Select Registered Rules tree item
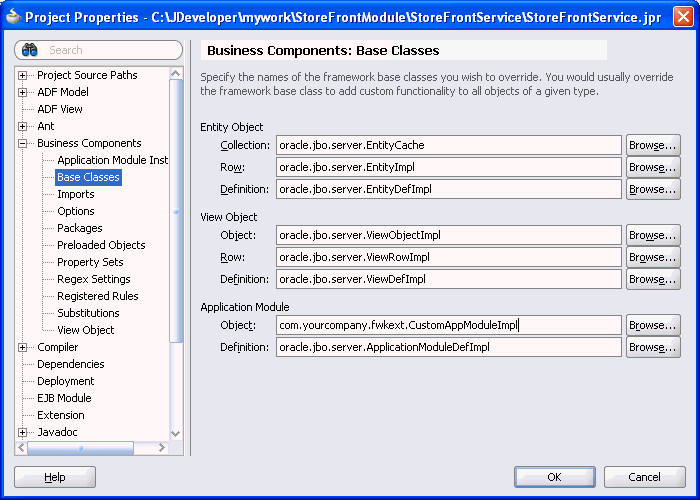700x500 pixels. pos(98,296)
